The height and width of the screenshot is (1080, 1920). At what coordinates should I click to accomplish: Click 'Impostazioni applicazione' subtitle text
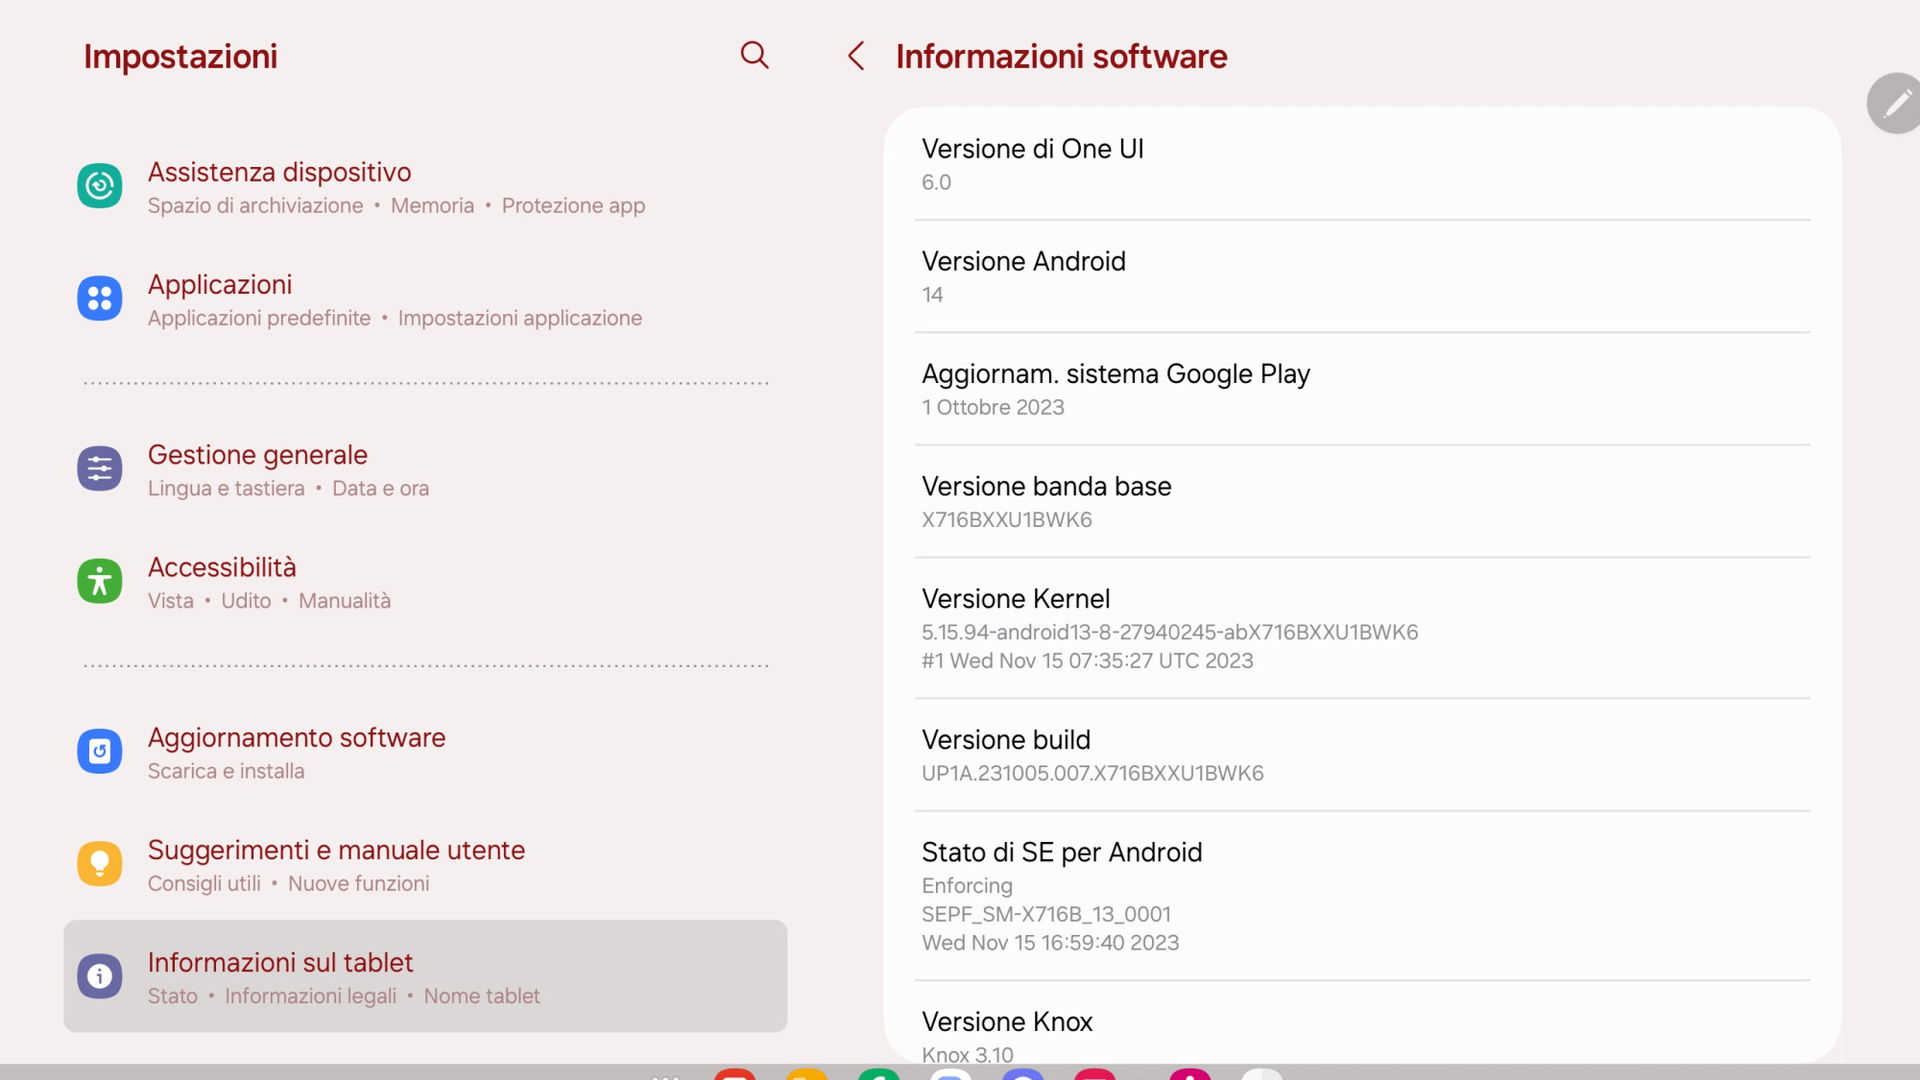click(x=520, y=318)
